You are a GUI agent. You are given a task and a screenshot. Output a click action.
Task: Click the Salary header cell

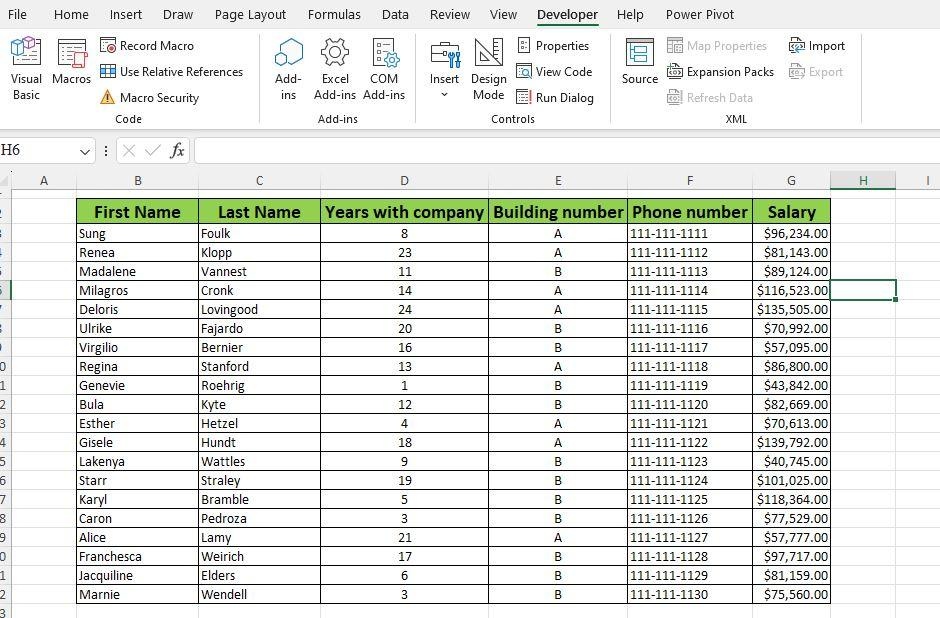(x=791, y=212)
